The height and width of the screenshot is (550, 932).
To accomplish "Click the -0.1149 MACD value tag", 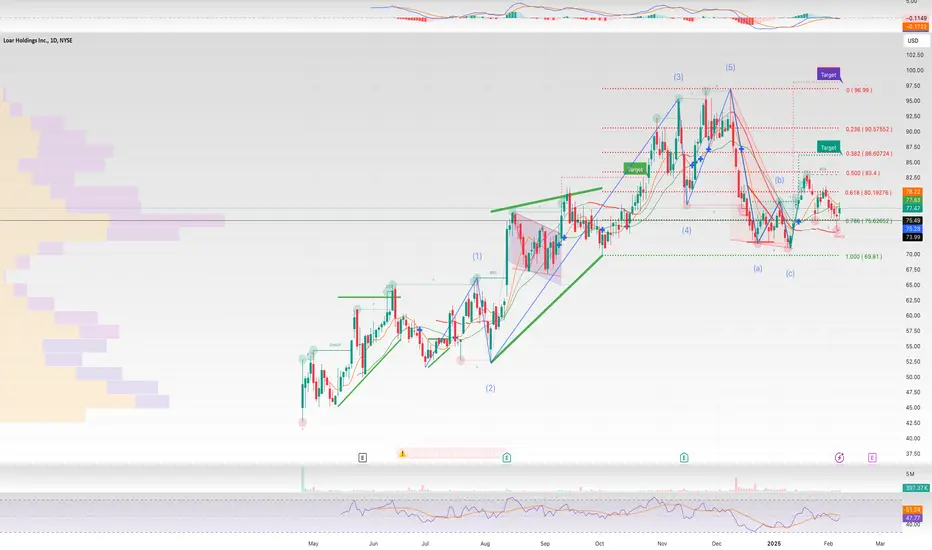I will (x=915, y=18).
